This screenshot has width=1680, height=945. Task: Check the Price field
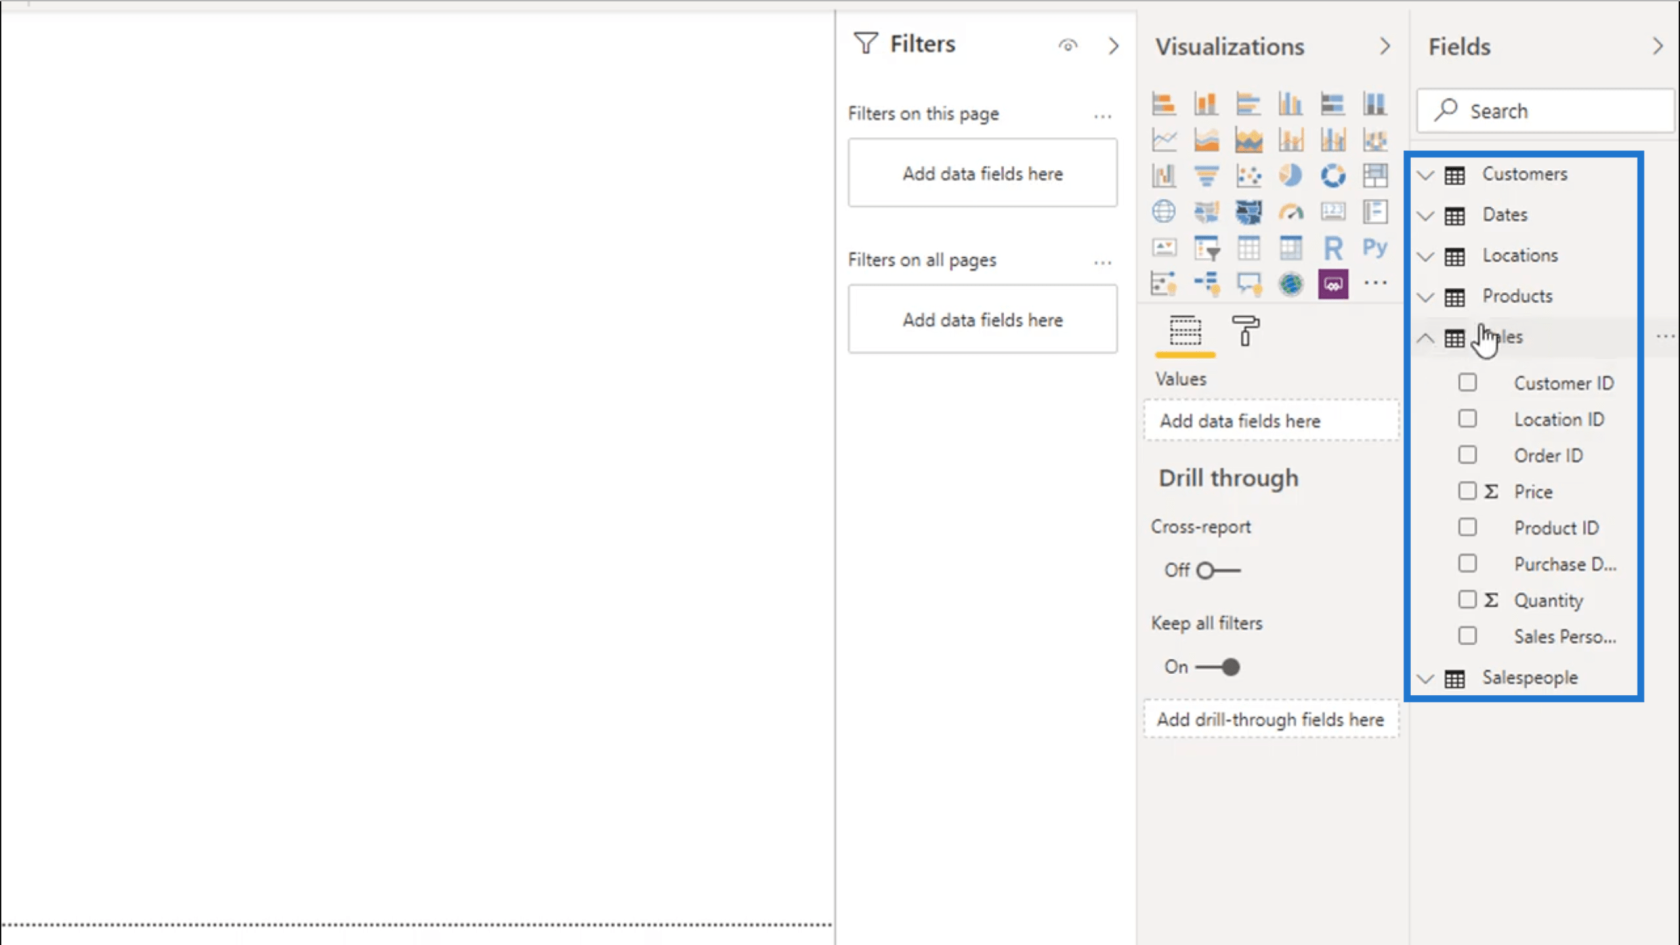pos(1467,491)
